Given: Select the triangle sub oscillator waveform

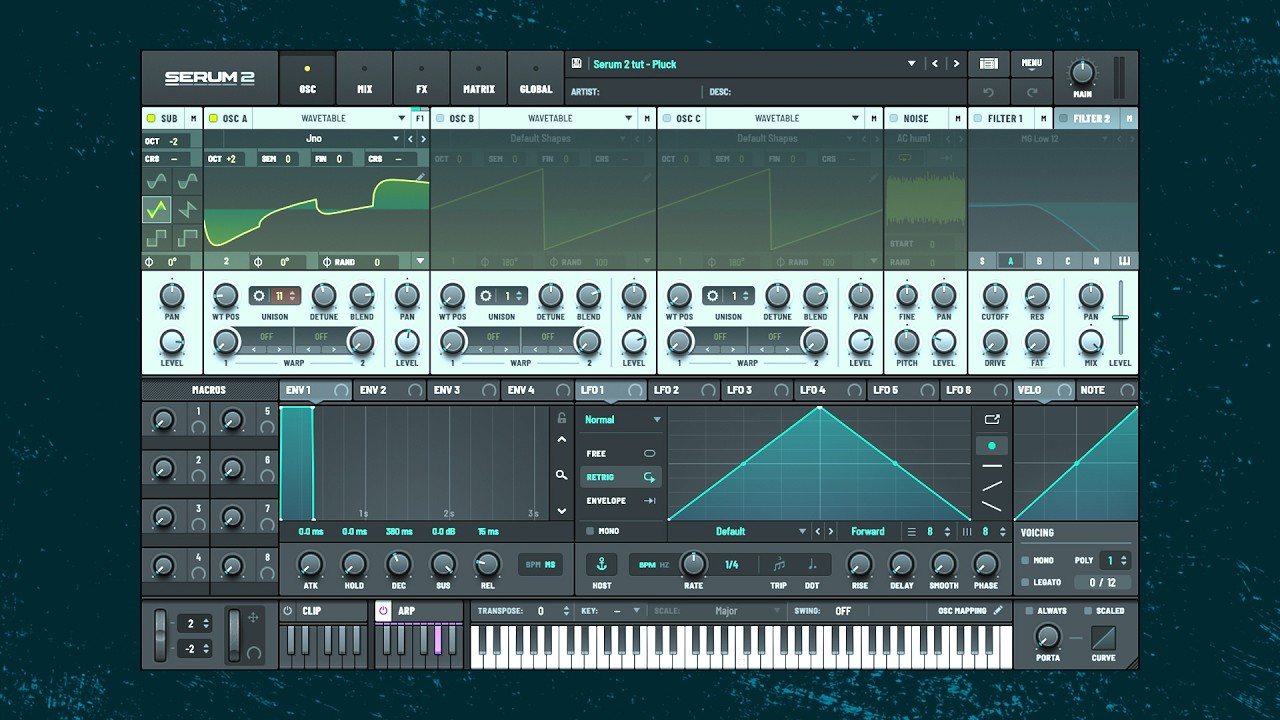Looking at the screenshot, I should click(x=157, y=210).
